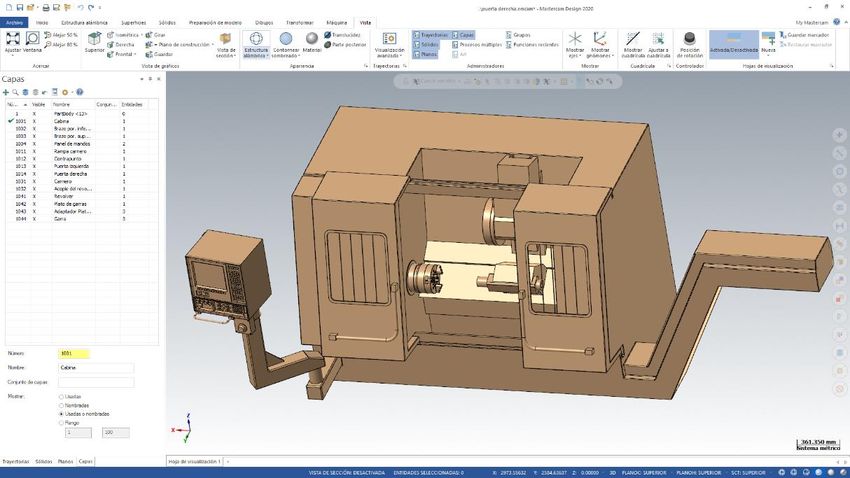This screenshot has width=850, height=478.
Task: Click Guardar marcador button
Action: (x=808, y=35)
